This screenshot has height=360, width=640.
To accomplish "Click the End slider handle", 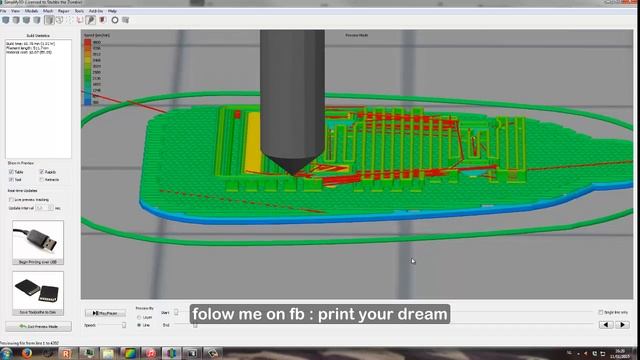I will (x=195, y=325).
